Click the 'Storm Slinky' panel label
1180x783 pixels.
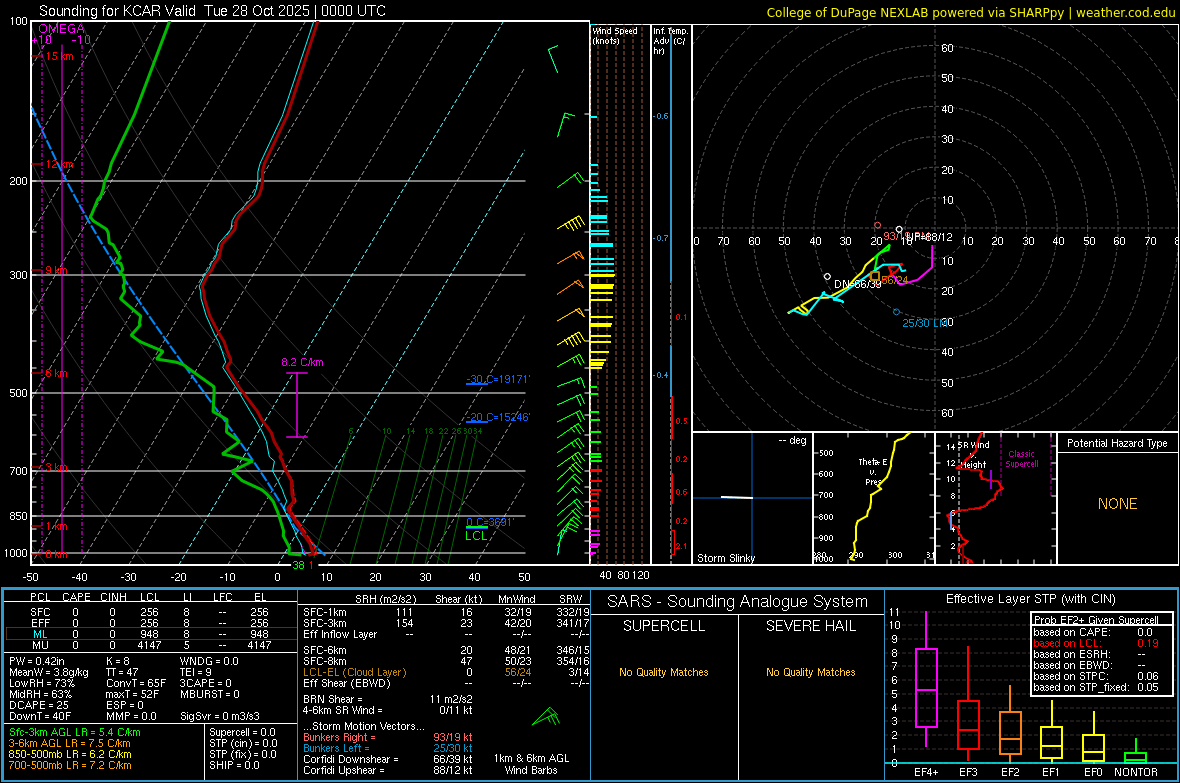tap(725, 558)
